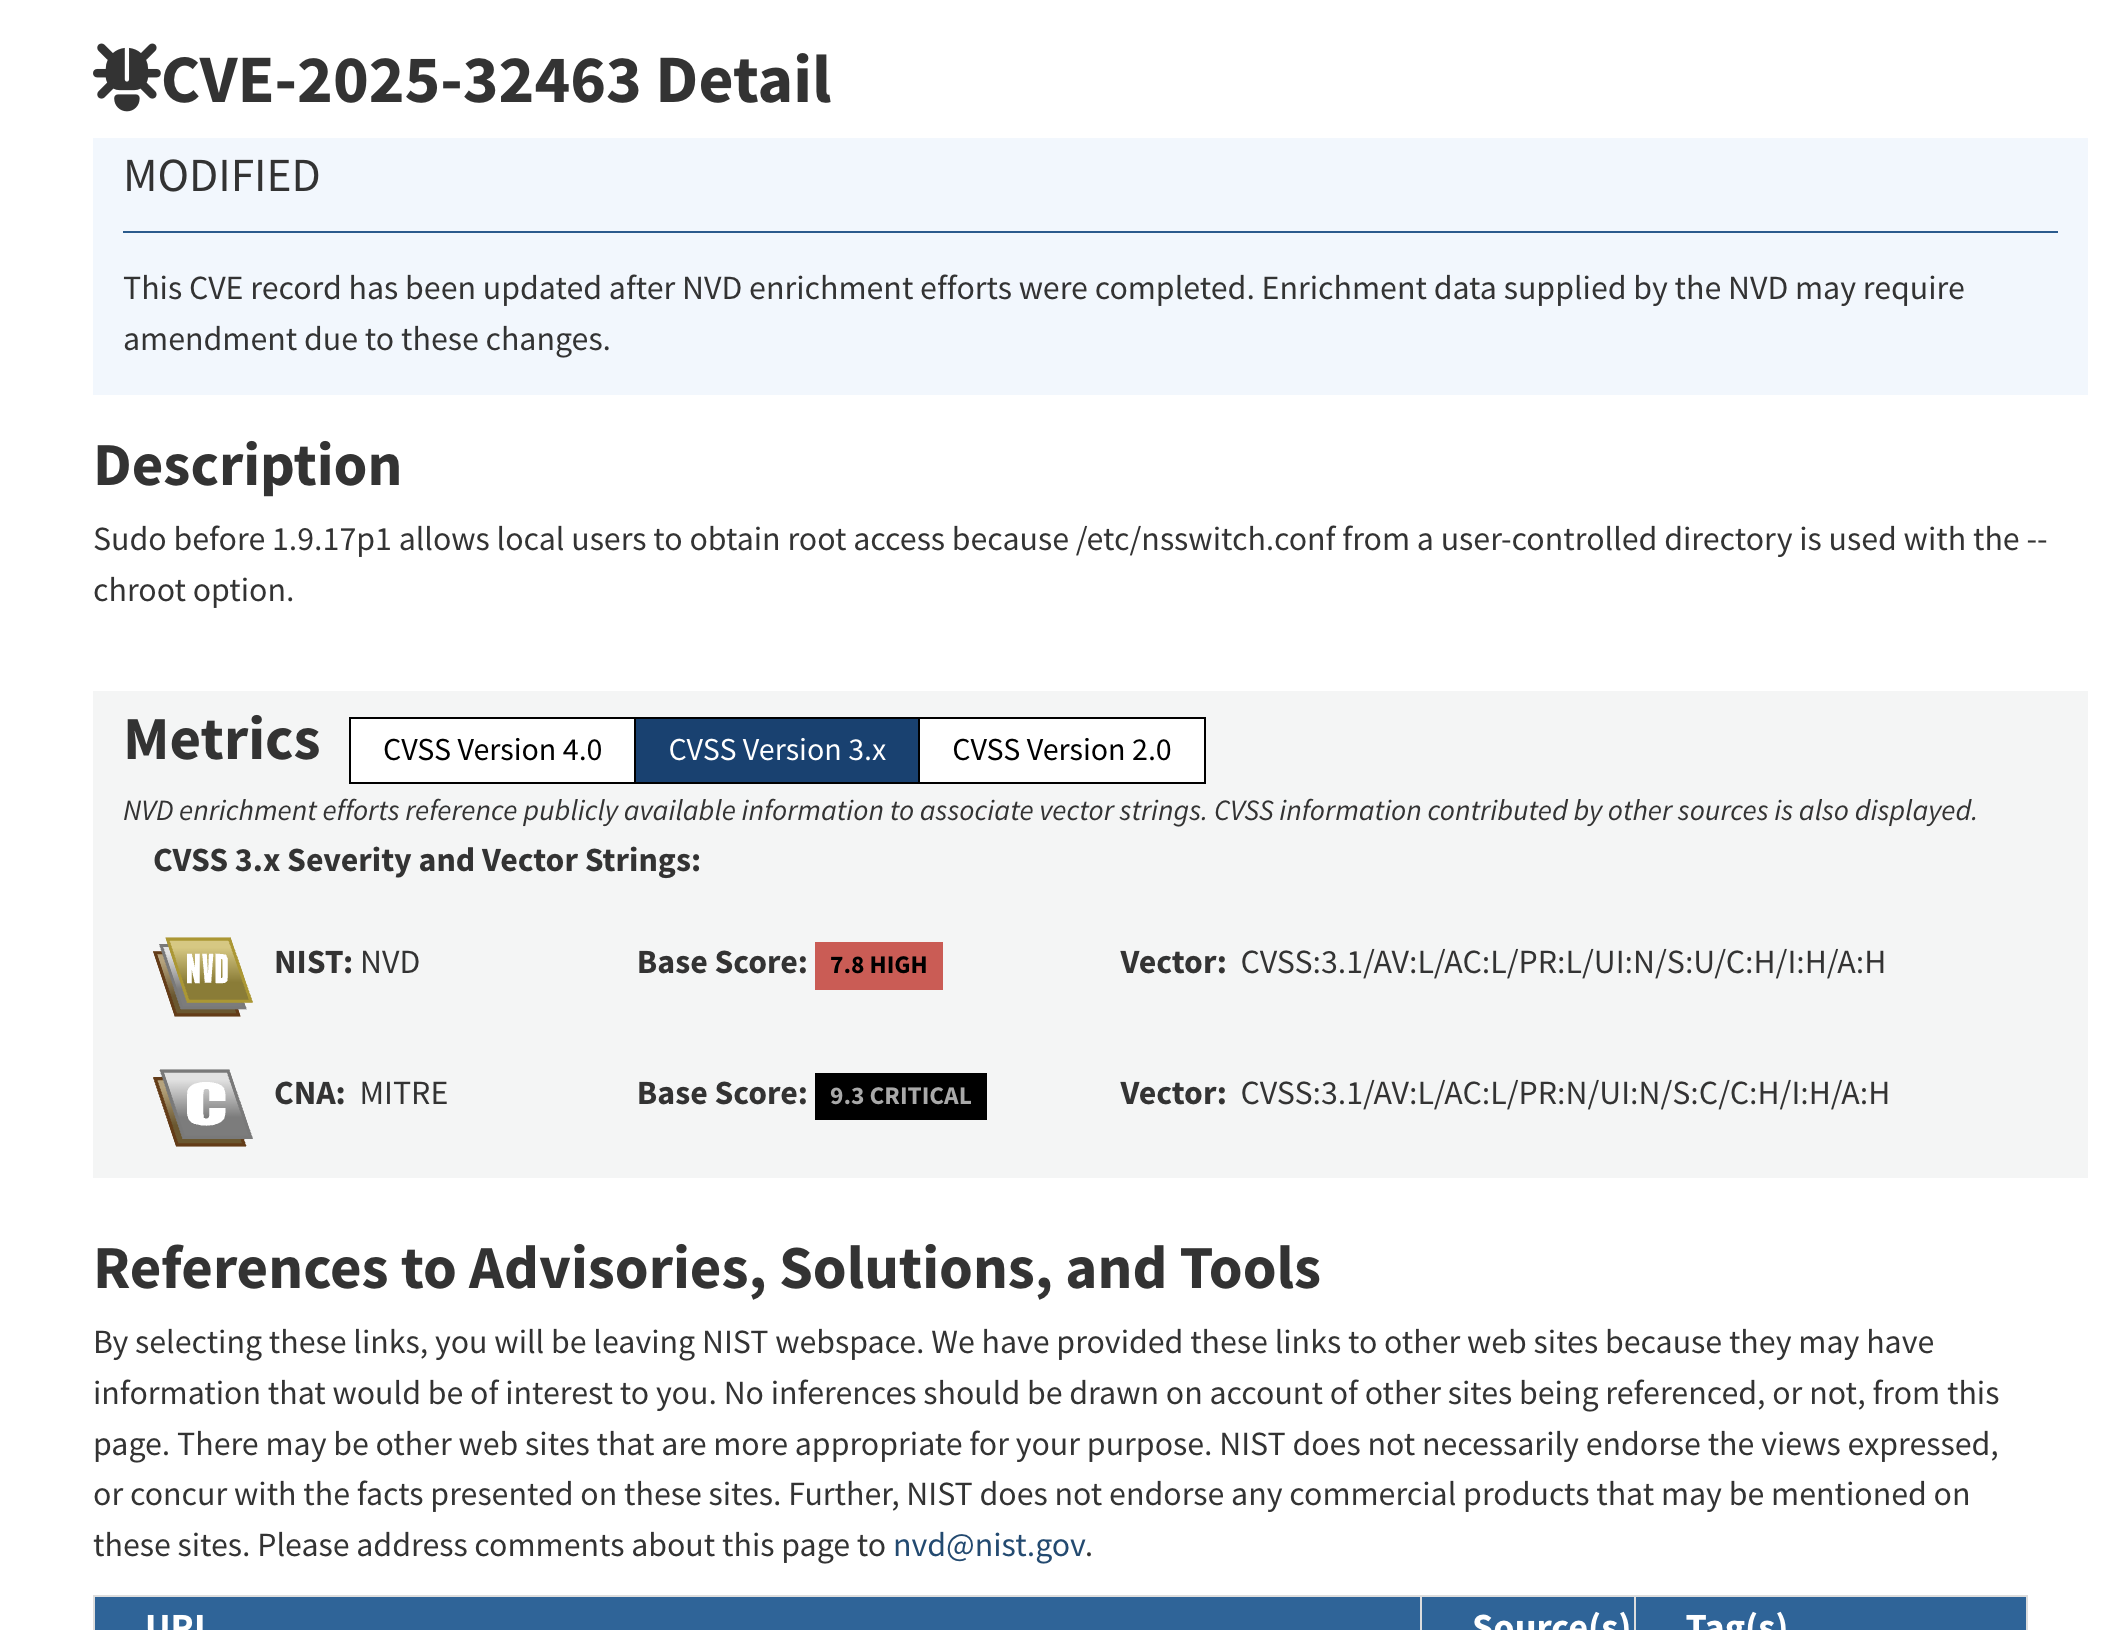Click the CNA MITRE vector string
The width and height of the screenshot is (2120, 1630).
pyautogui.click(x=1564, y=1093)
